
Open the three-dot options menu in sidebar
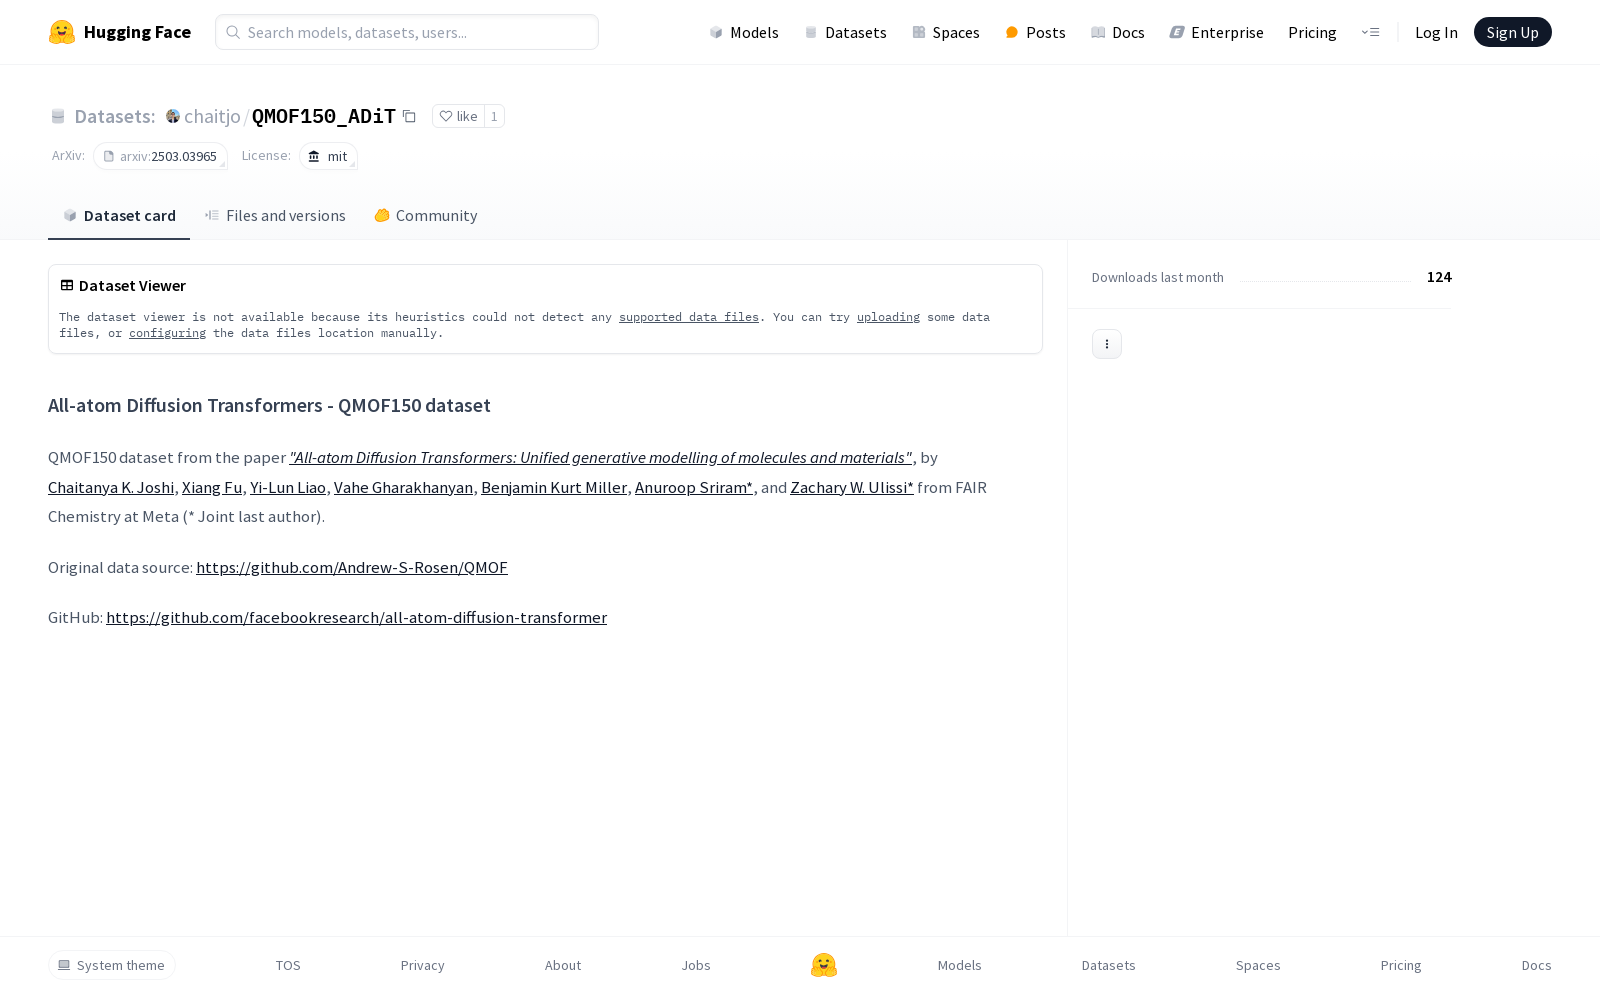coord(1107,344)
